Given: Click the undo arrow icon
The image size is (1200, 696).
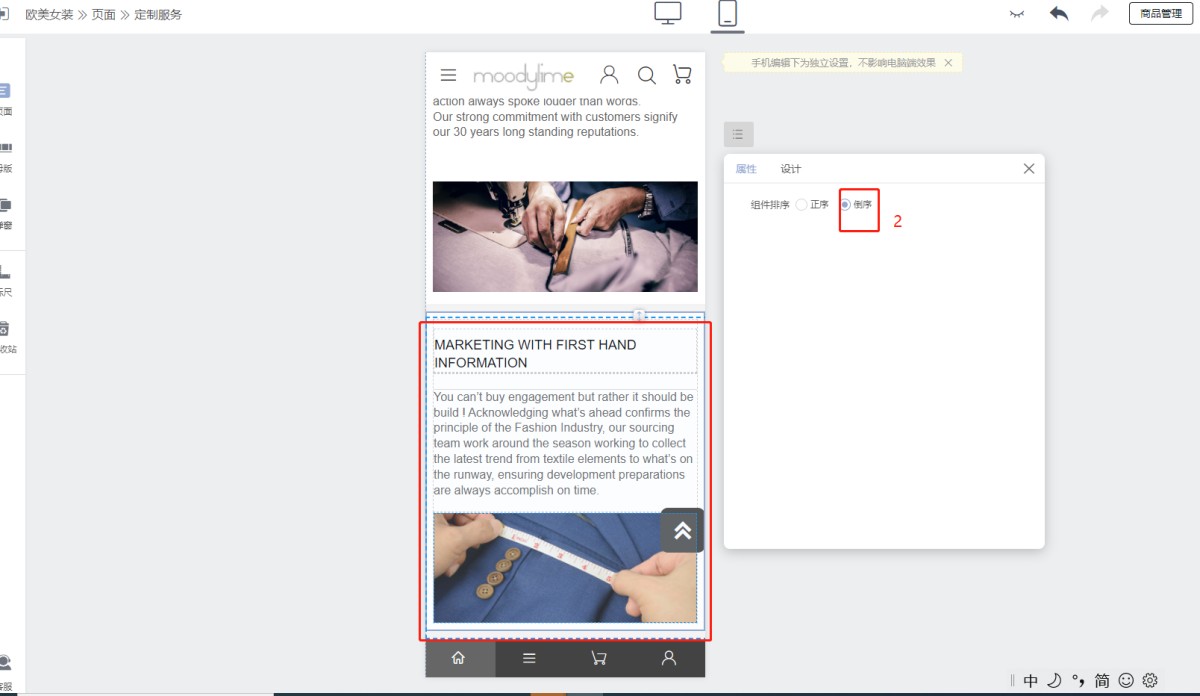Looking at the screenshot, I should [1059, 14].
